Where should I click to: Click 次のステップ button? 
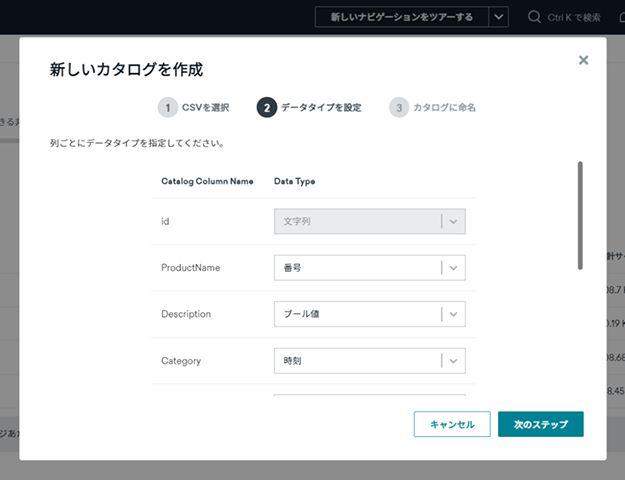click(540, 424)
